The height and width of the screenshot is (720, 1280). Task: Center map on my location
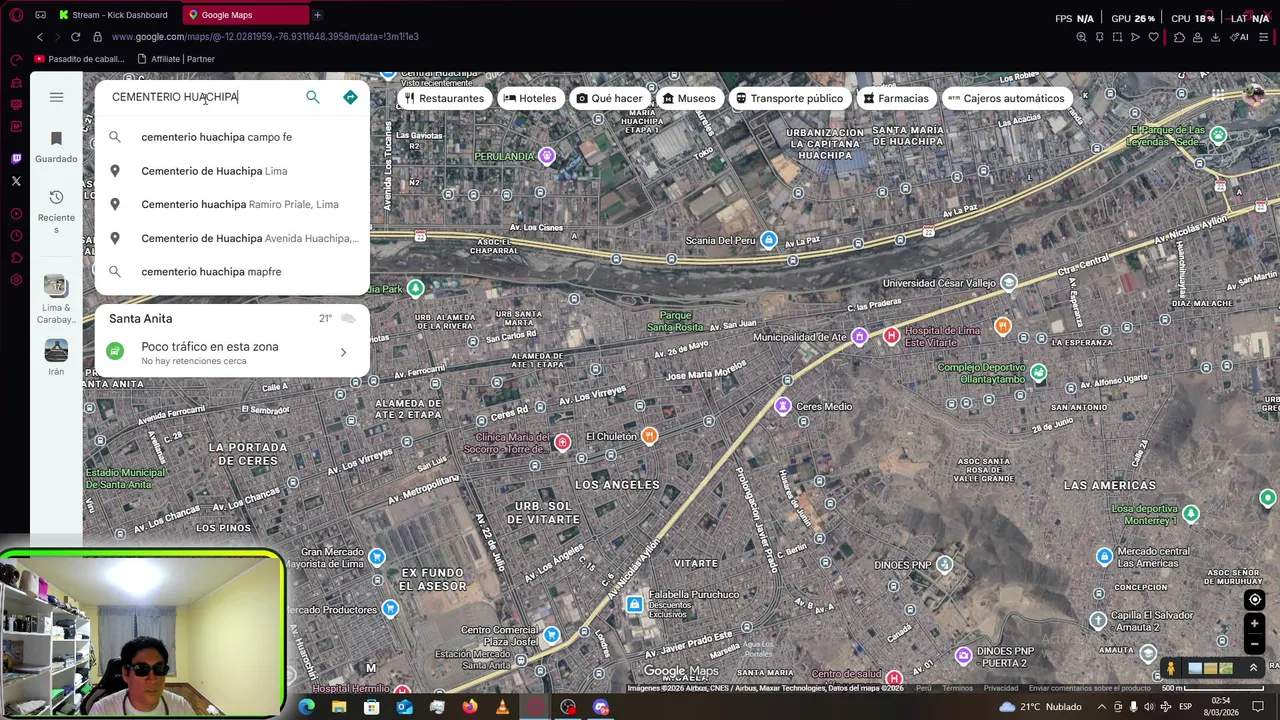[1255, 600]
